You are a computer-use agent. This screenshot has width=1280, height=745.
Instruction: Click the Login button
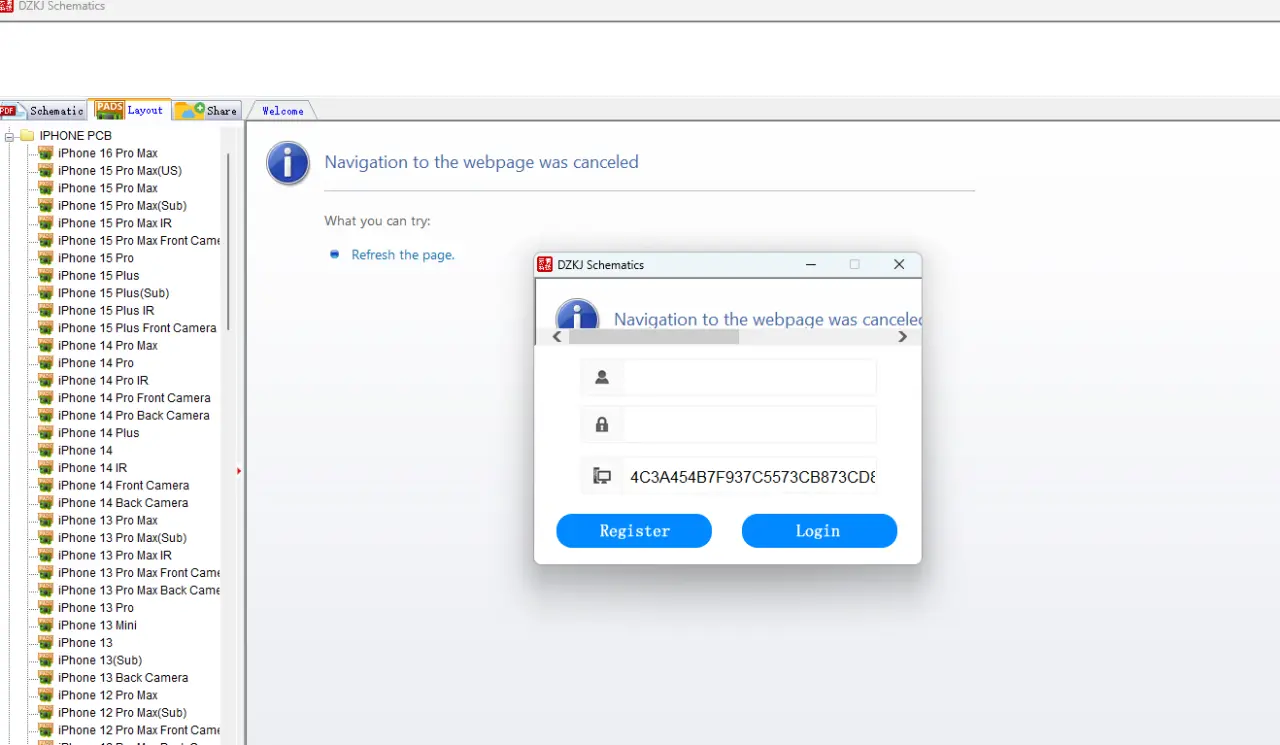pos(819,531)
